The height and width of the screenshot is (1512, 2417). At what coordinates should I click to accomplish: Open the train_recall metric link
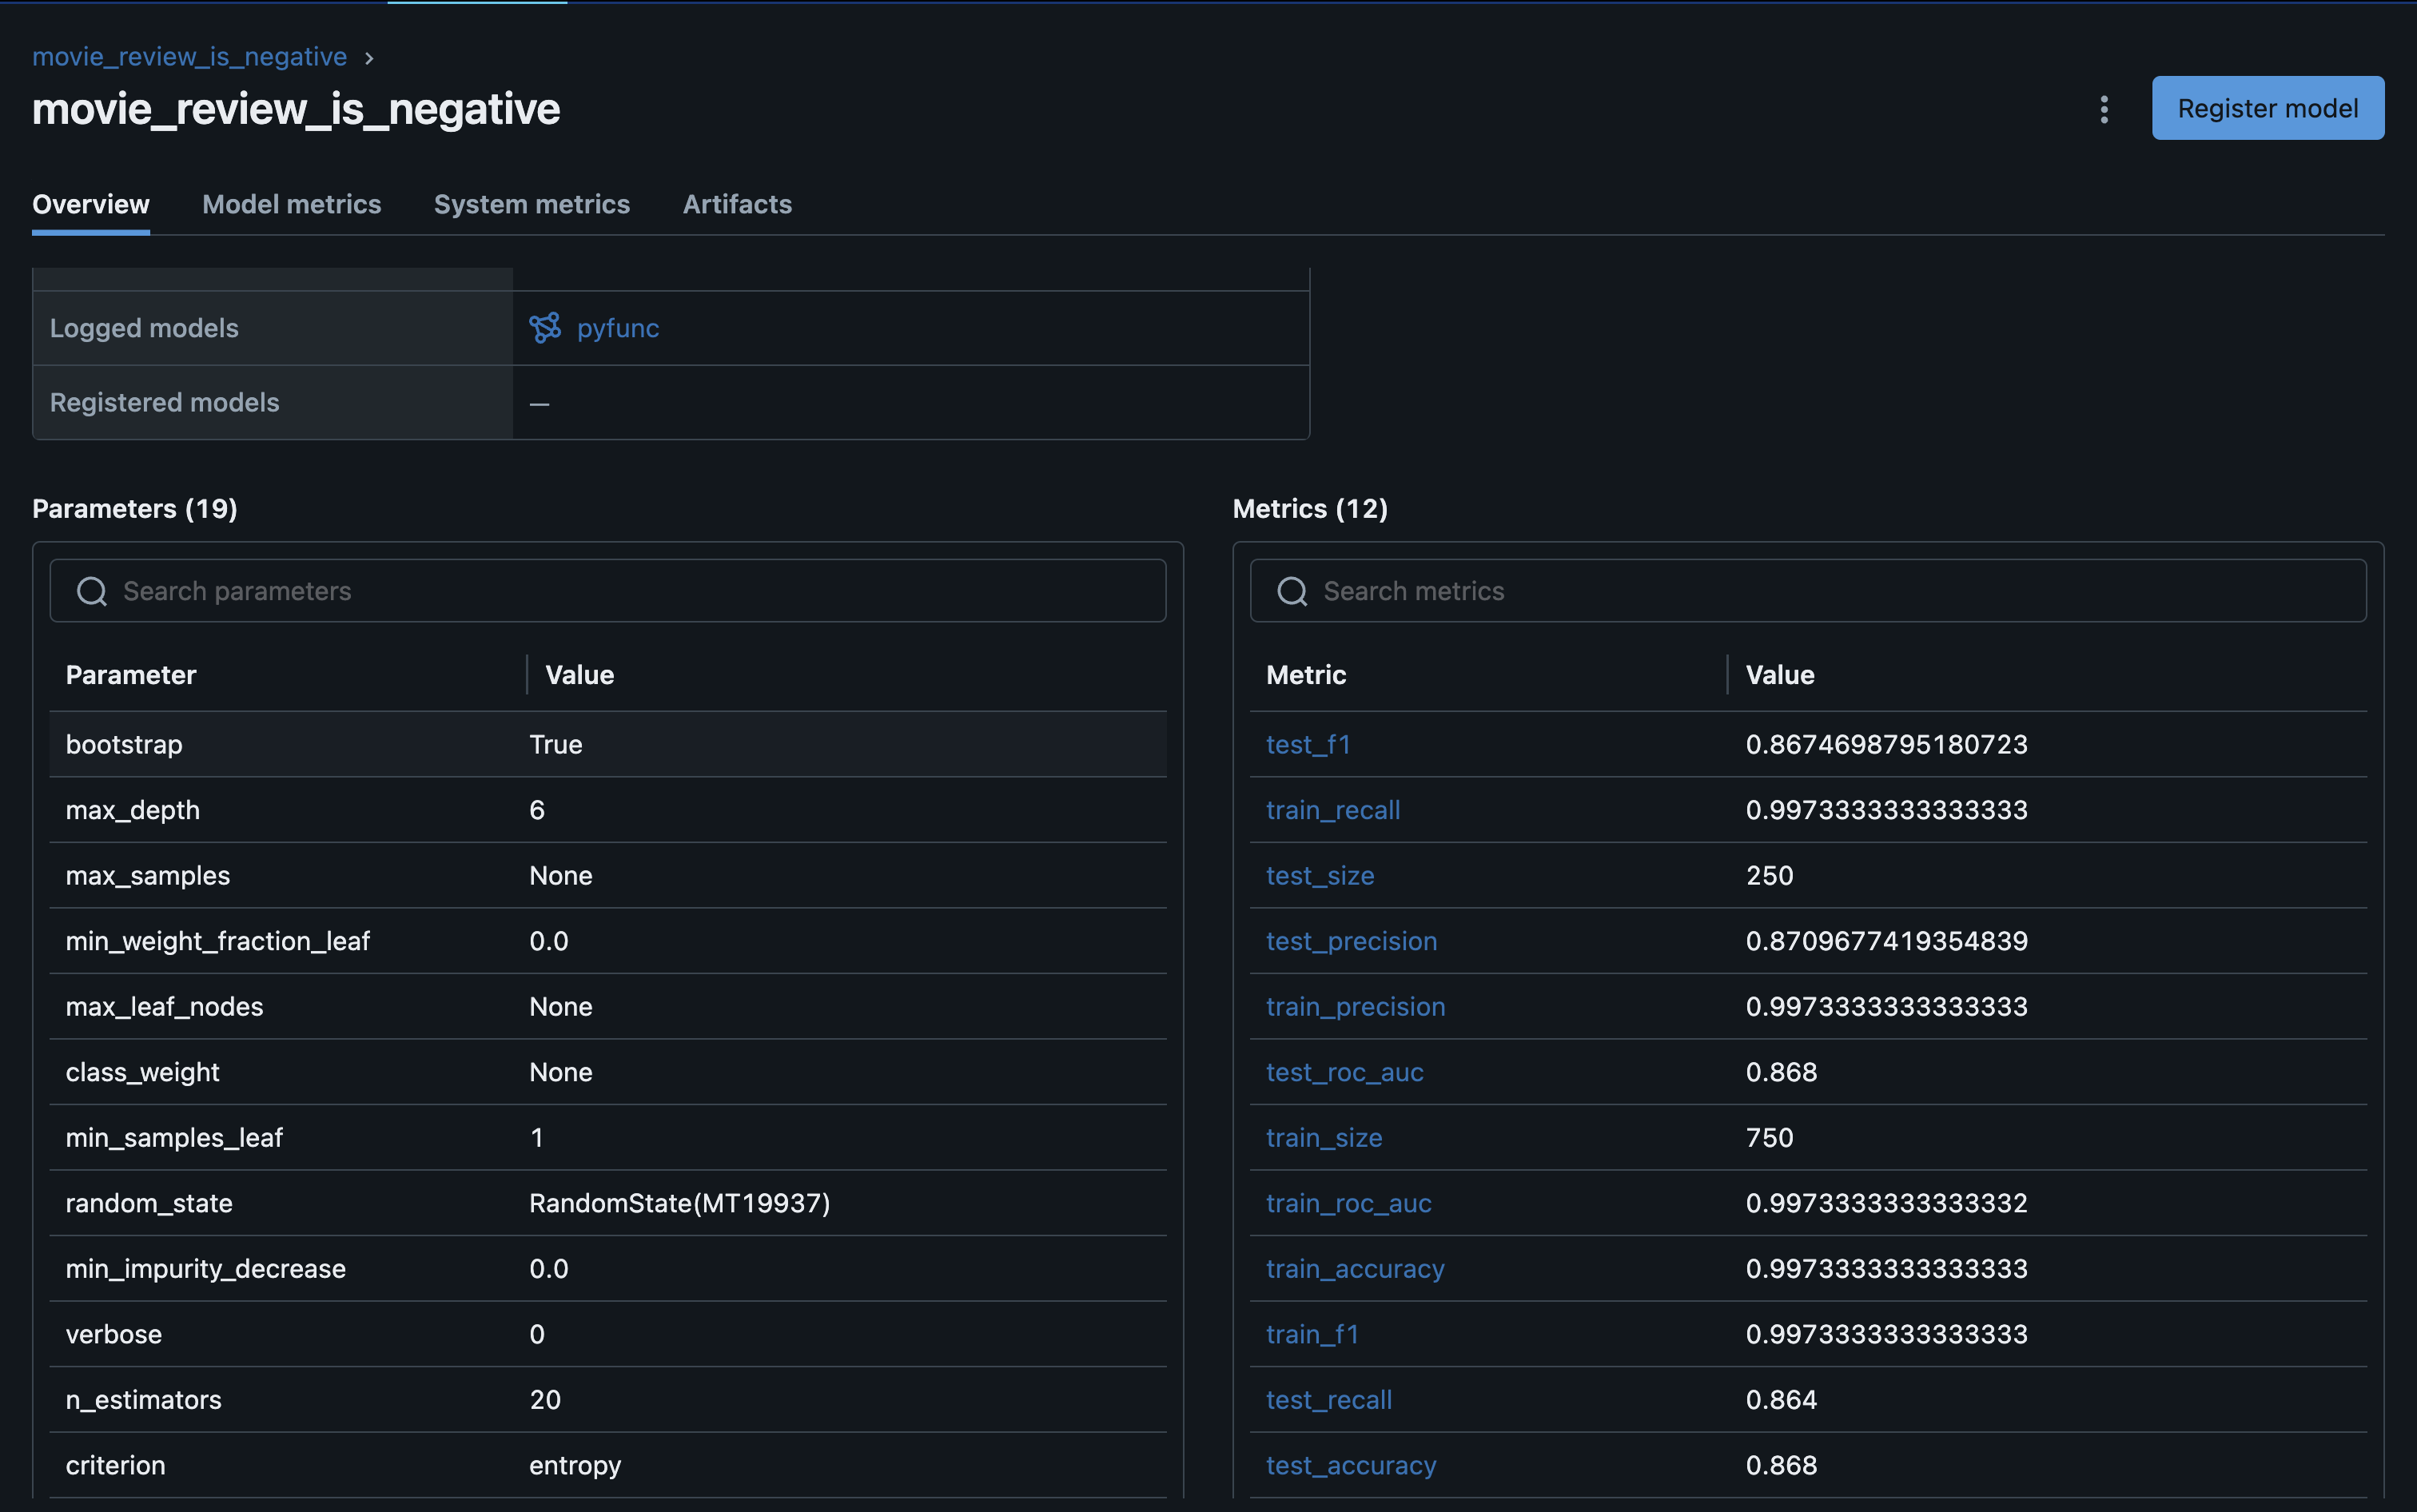coord(1332,810)
